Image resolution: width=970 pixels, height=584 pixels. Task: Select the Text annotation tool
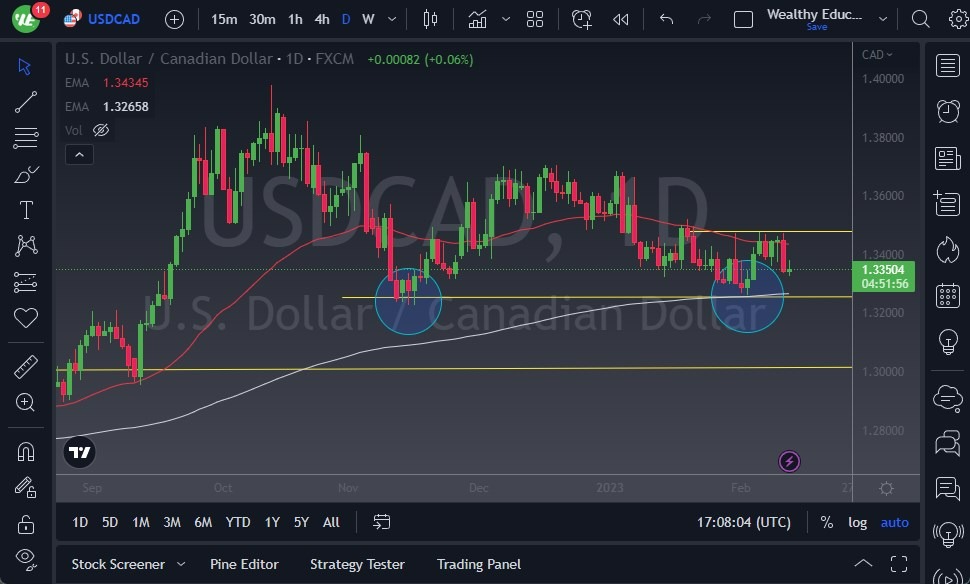point(25,210)
